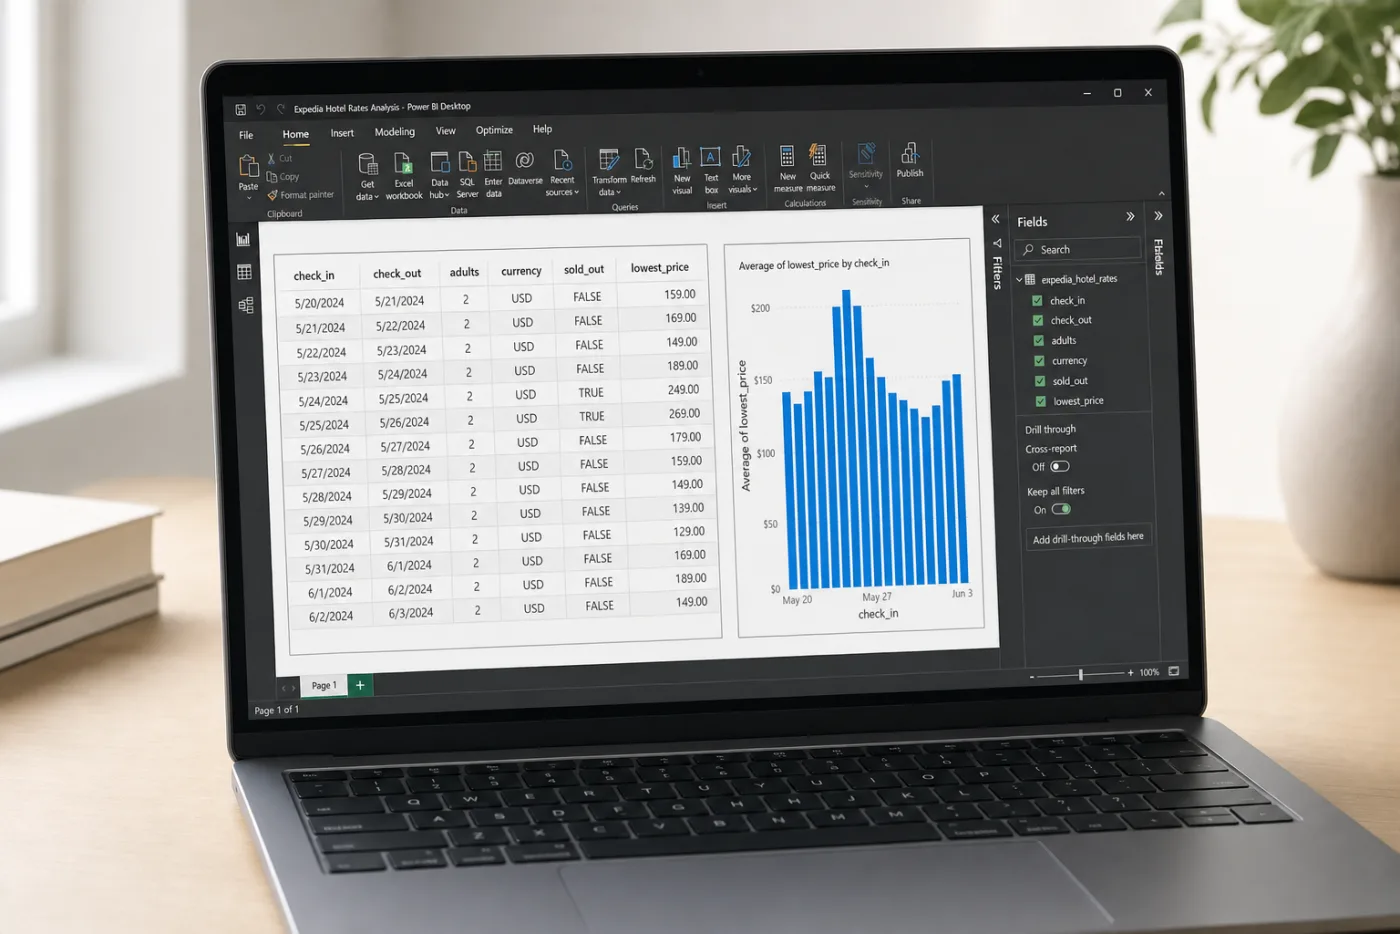Sort table by sold_out column header
1400x934 pixels.
pos(584,270)
